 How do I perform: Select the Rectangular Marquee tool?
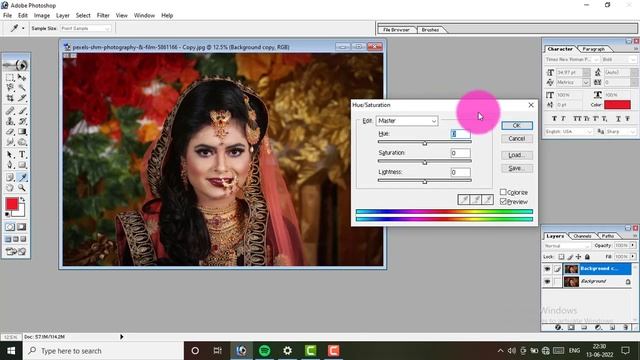(x=10, y=77)
